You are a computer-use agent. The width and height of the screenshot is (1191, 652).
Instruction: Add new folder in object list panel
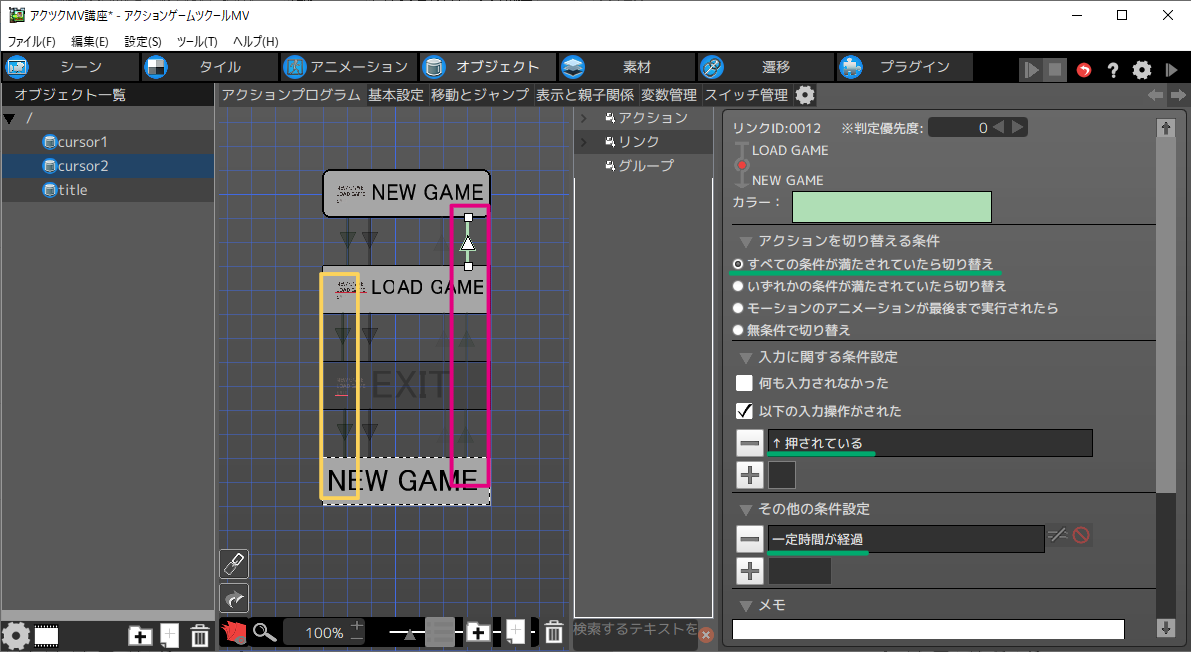coord(141,635)
